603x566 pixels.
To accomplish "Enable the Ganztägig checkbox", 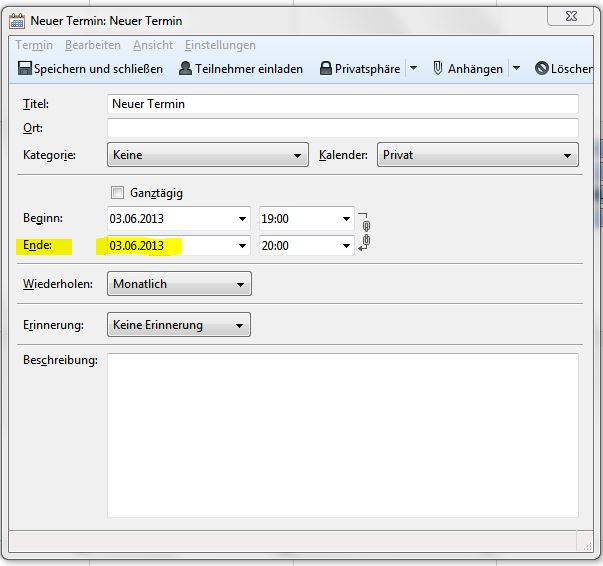I will tap(117, 192).
